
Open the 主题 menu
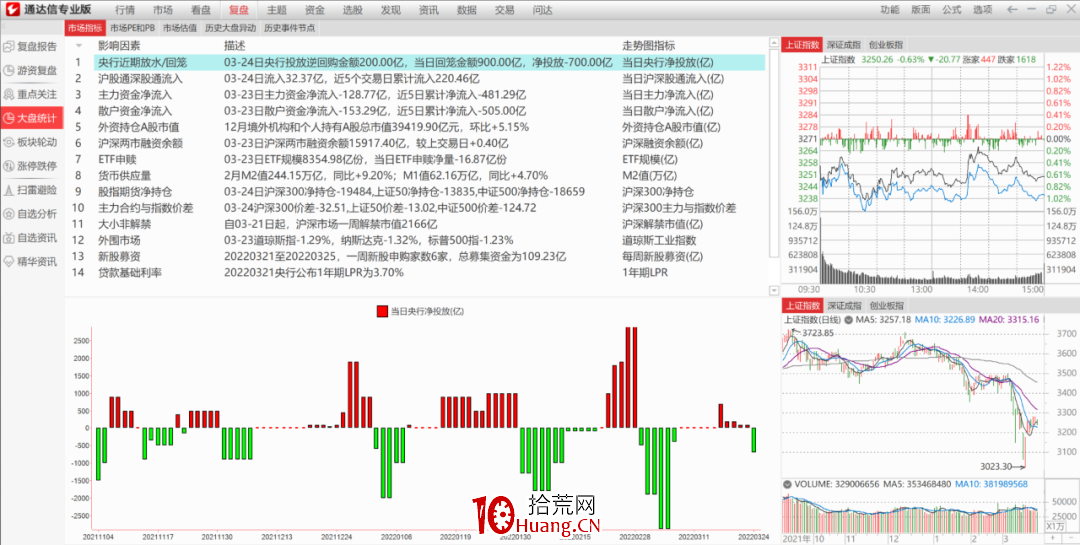pos(276,10)
